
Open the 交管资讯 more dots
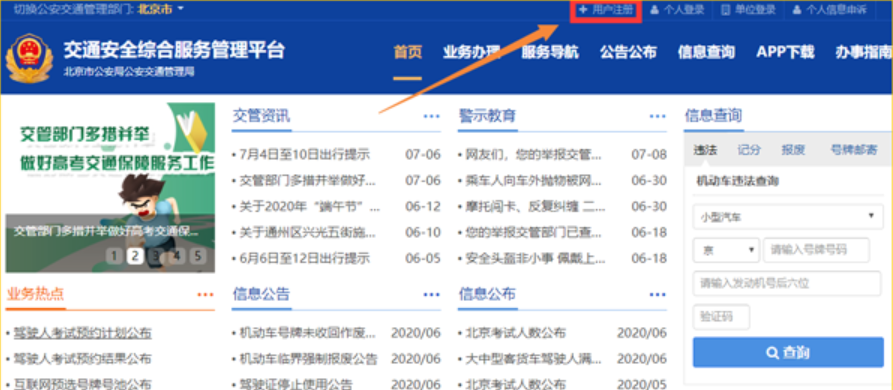point(432,116)
